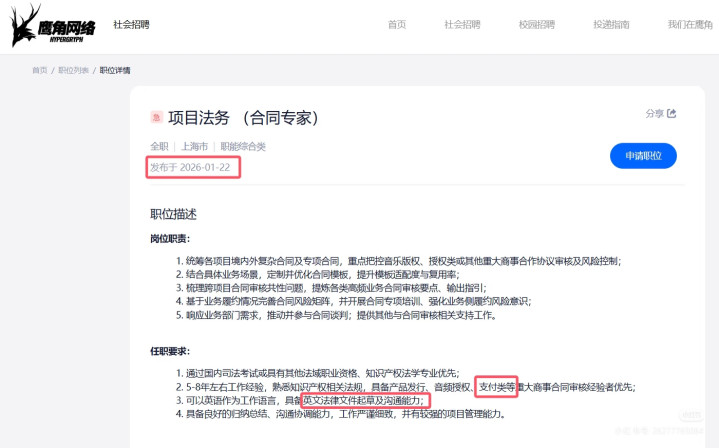Click duty item 3 starting with 梳理跨项目合同审核
719x448 pixels.
331,288
